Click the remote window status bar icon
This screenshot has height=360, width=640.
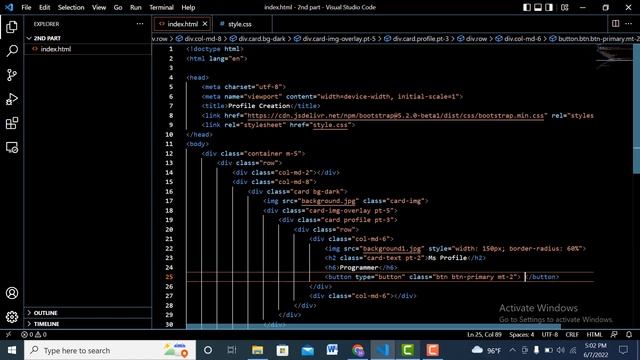coord(8,335)
